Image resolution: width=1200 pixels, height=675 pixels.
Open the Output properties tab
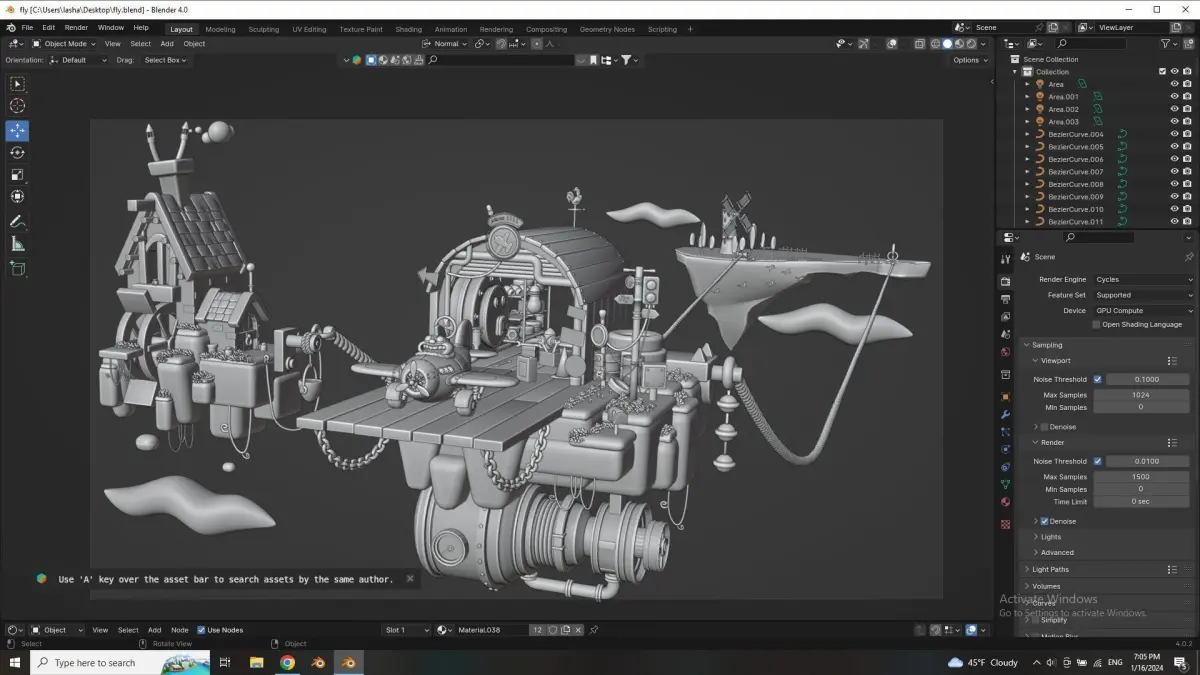pyautogui.click(x=1005, y=299)
